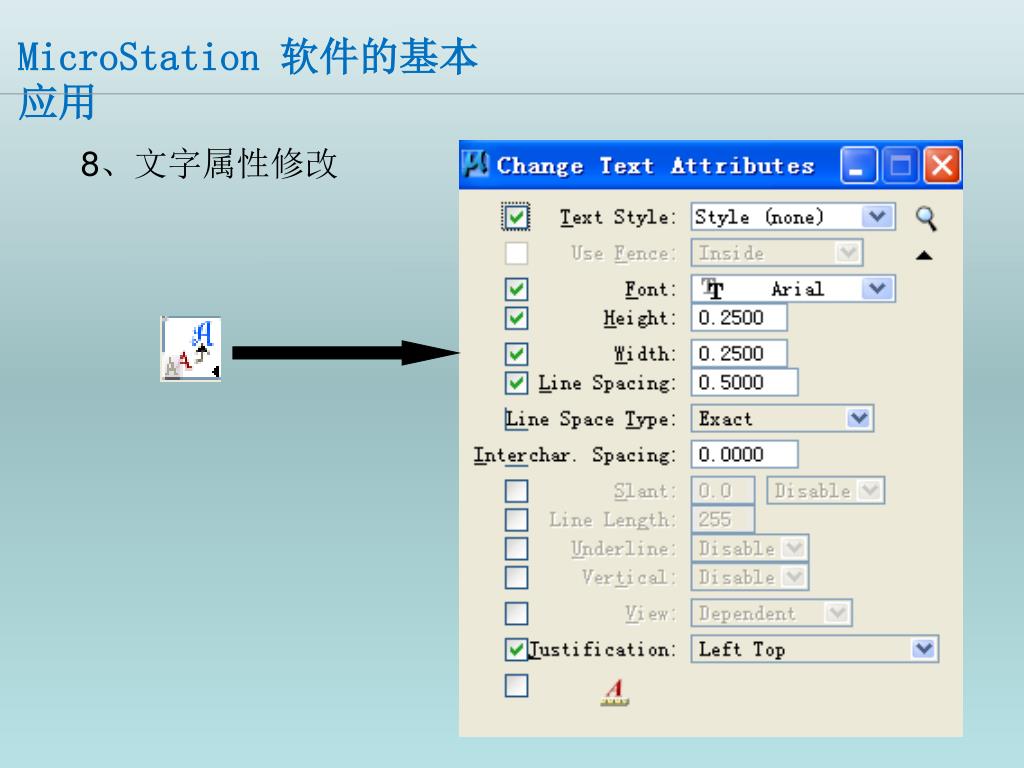1024x768 pixels.
Task: Click the Interchar. Spacing label
Action: (575, 455)
